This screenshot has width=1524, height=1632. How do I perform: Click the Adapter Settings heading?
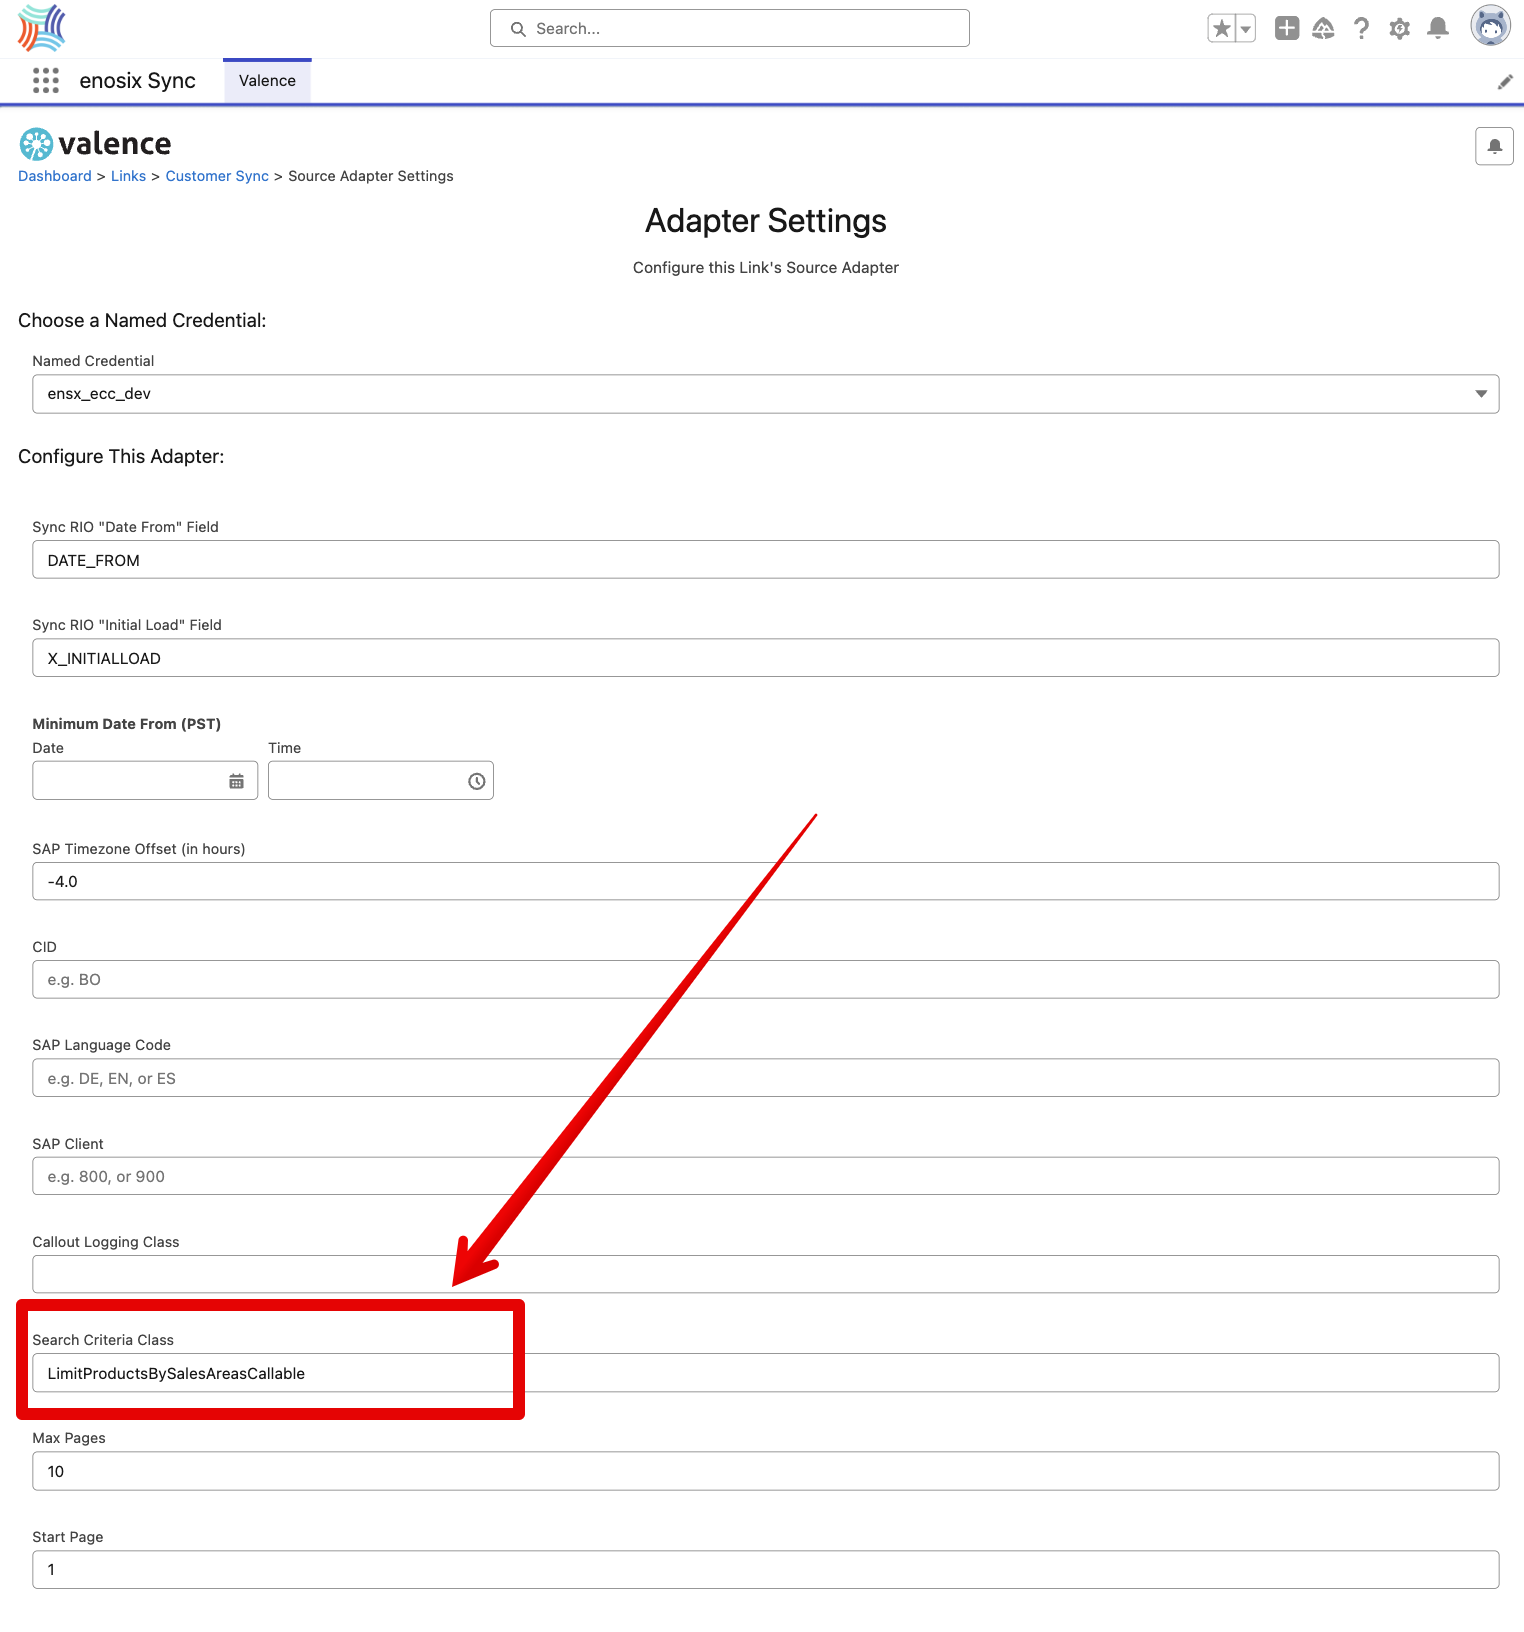click(x=766, y=221)
